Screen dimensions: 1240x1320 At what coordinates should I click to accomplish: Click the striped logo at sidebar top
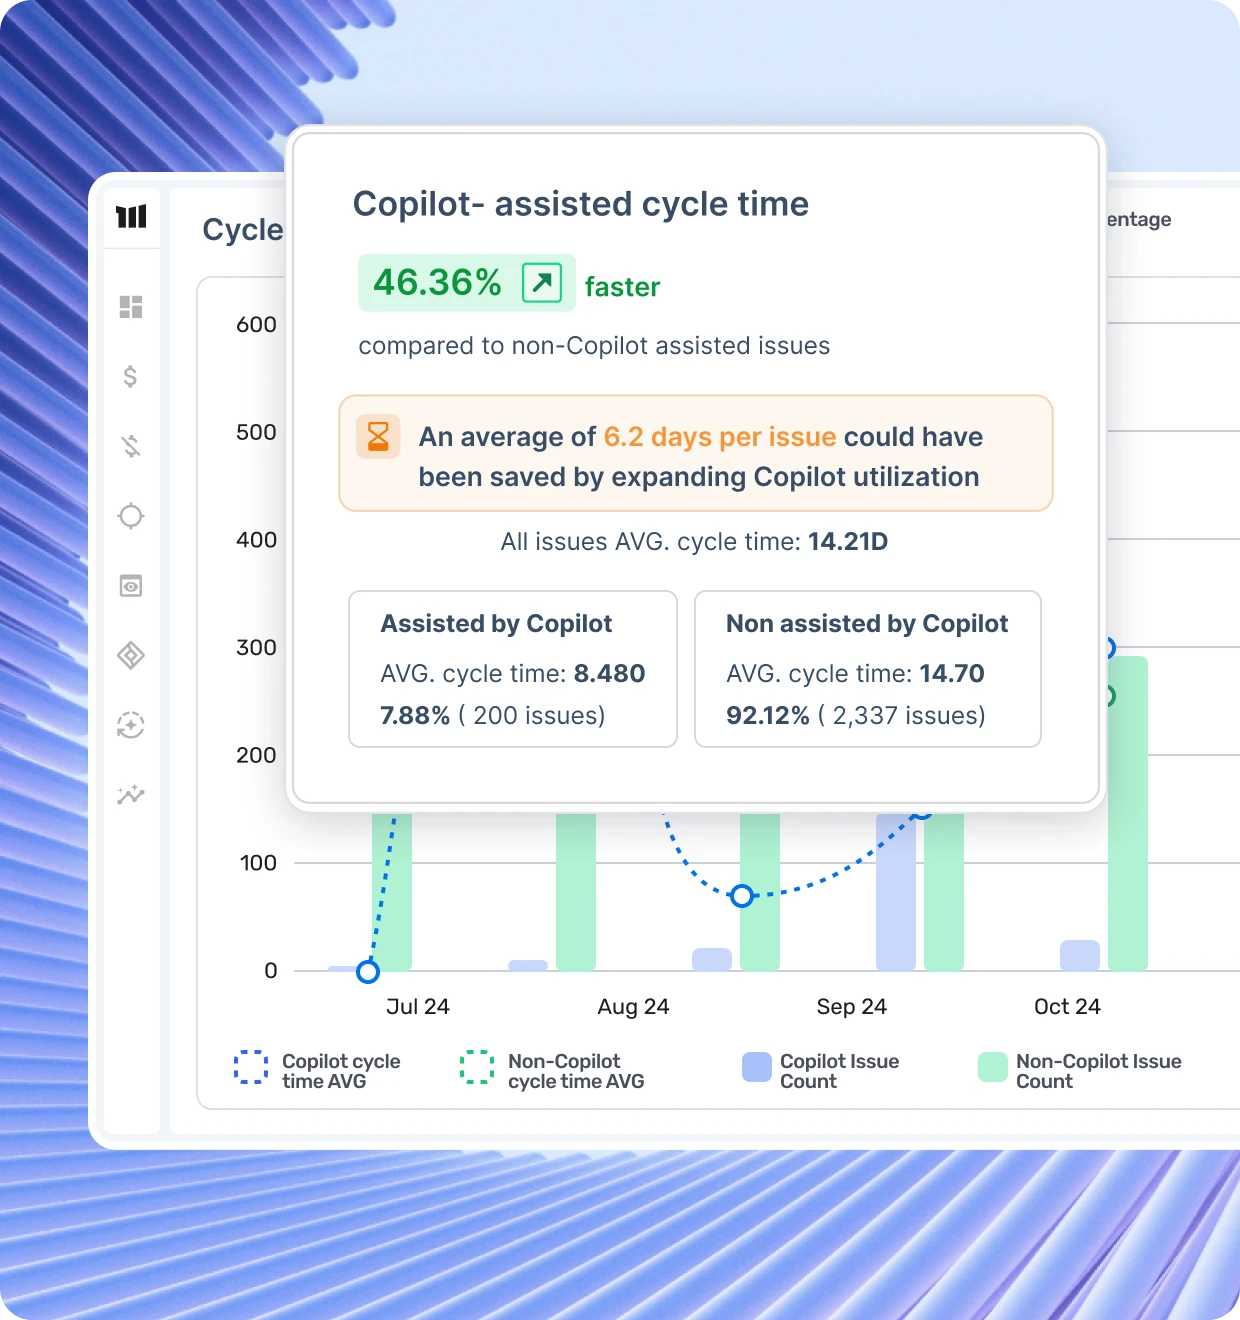[x=131, y=217]
